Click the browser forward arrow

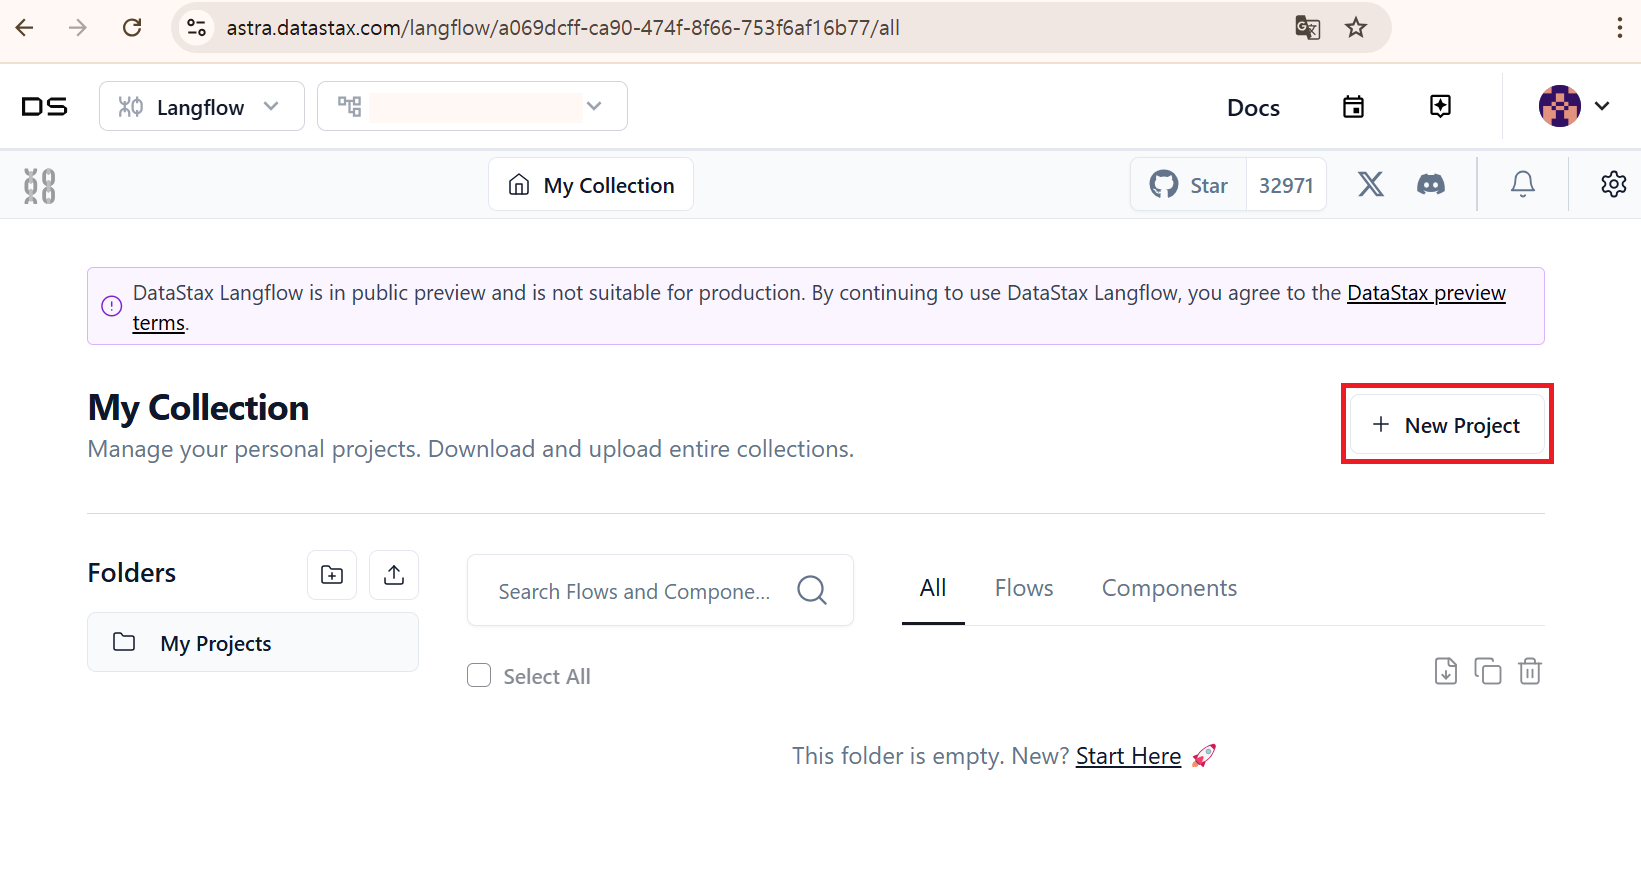click(x=77, y=27)
